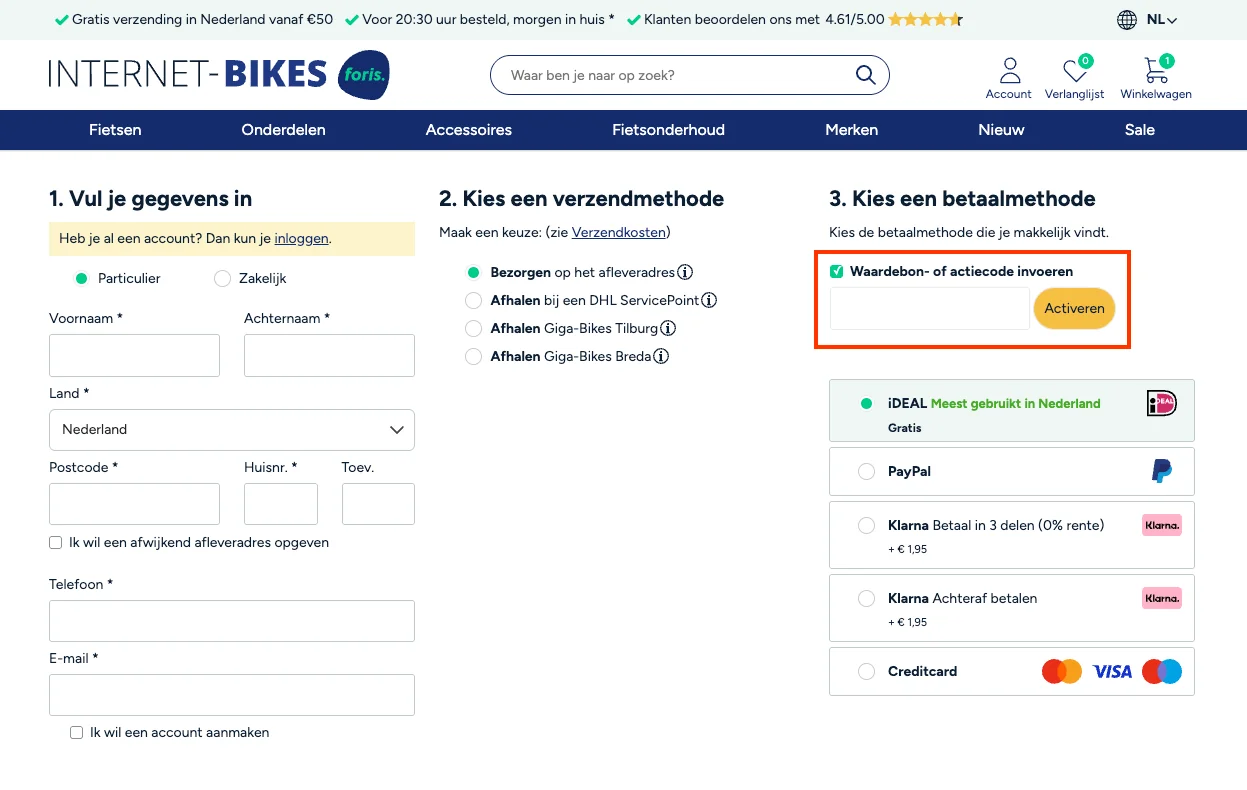Viewport: 1247px width, 790px height.
Task: Select the Zakelijk radio button
Action: click(222, 278)
